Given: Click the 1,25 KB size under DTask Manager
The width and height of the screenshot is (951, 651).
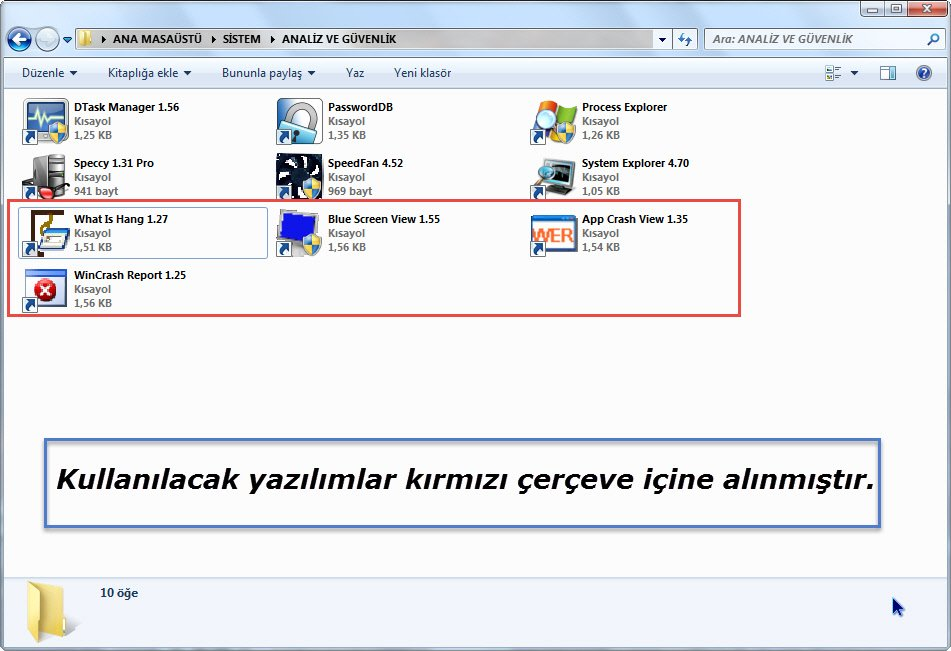Looking at the screenshot, I should [x=93, y=135].
